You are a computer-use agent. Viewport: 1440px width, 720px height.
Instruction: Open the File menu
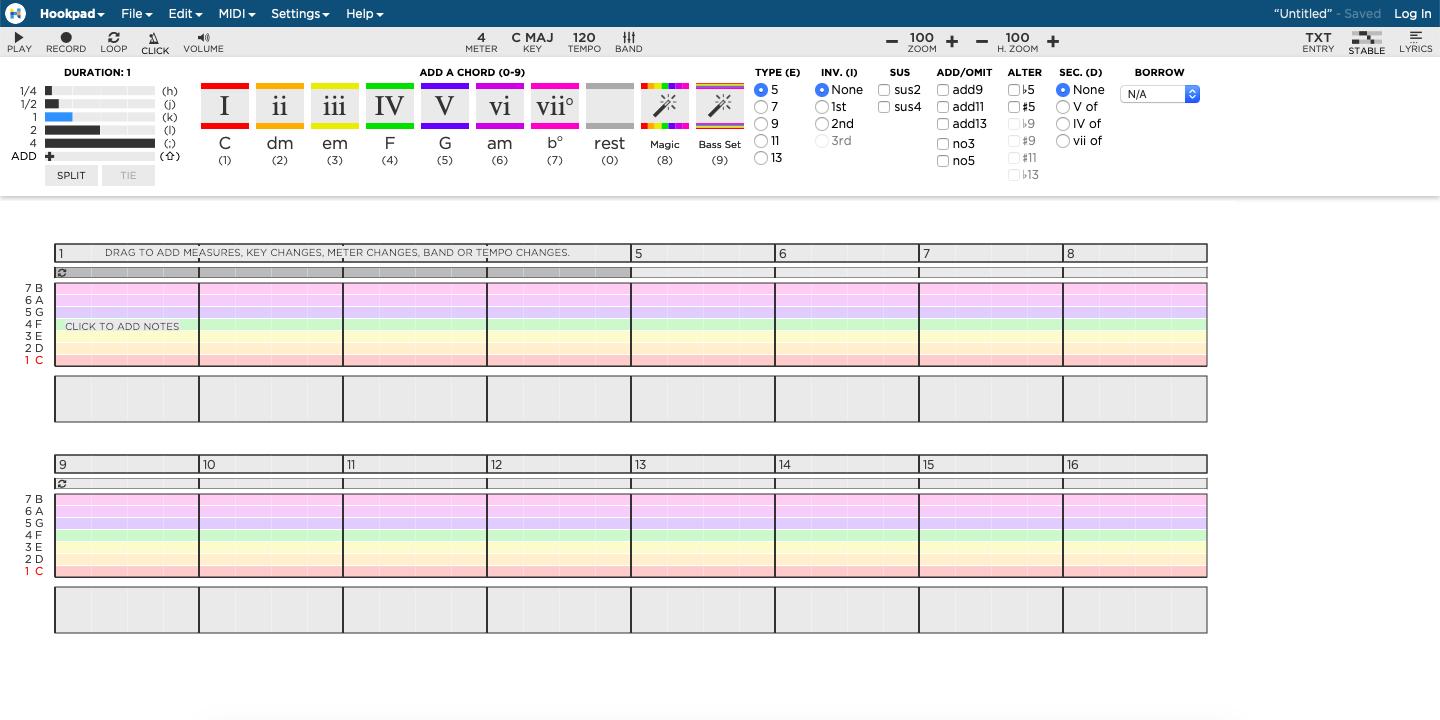click(x=136, y=14)
